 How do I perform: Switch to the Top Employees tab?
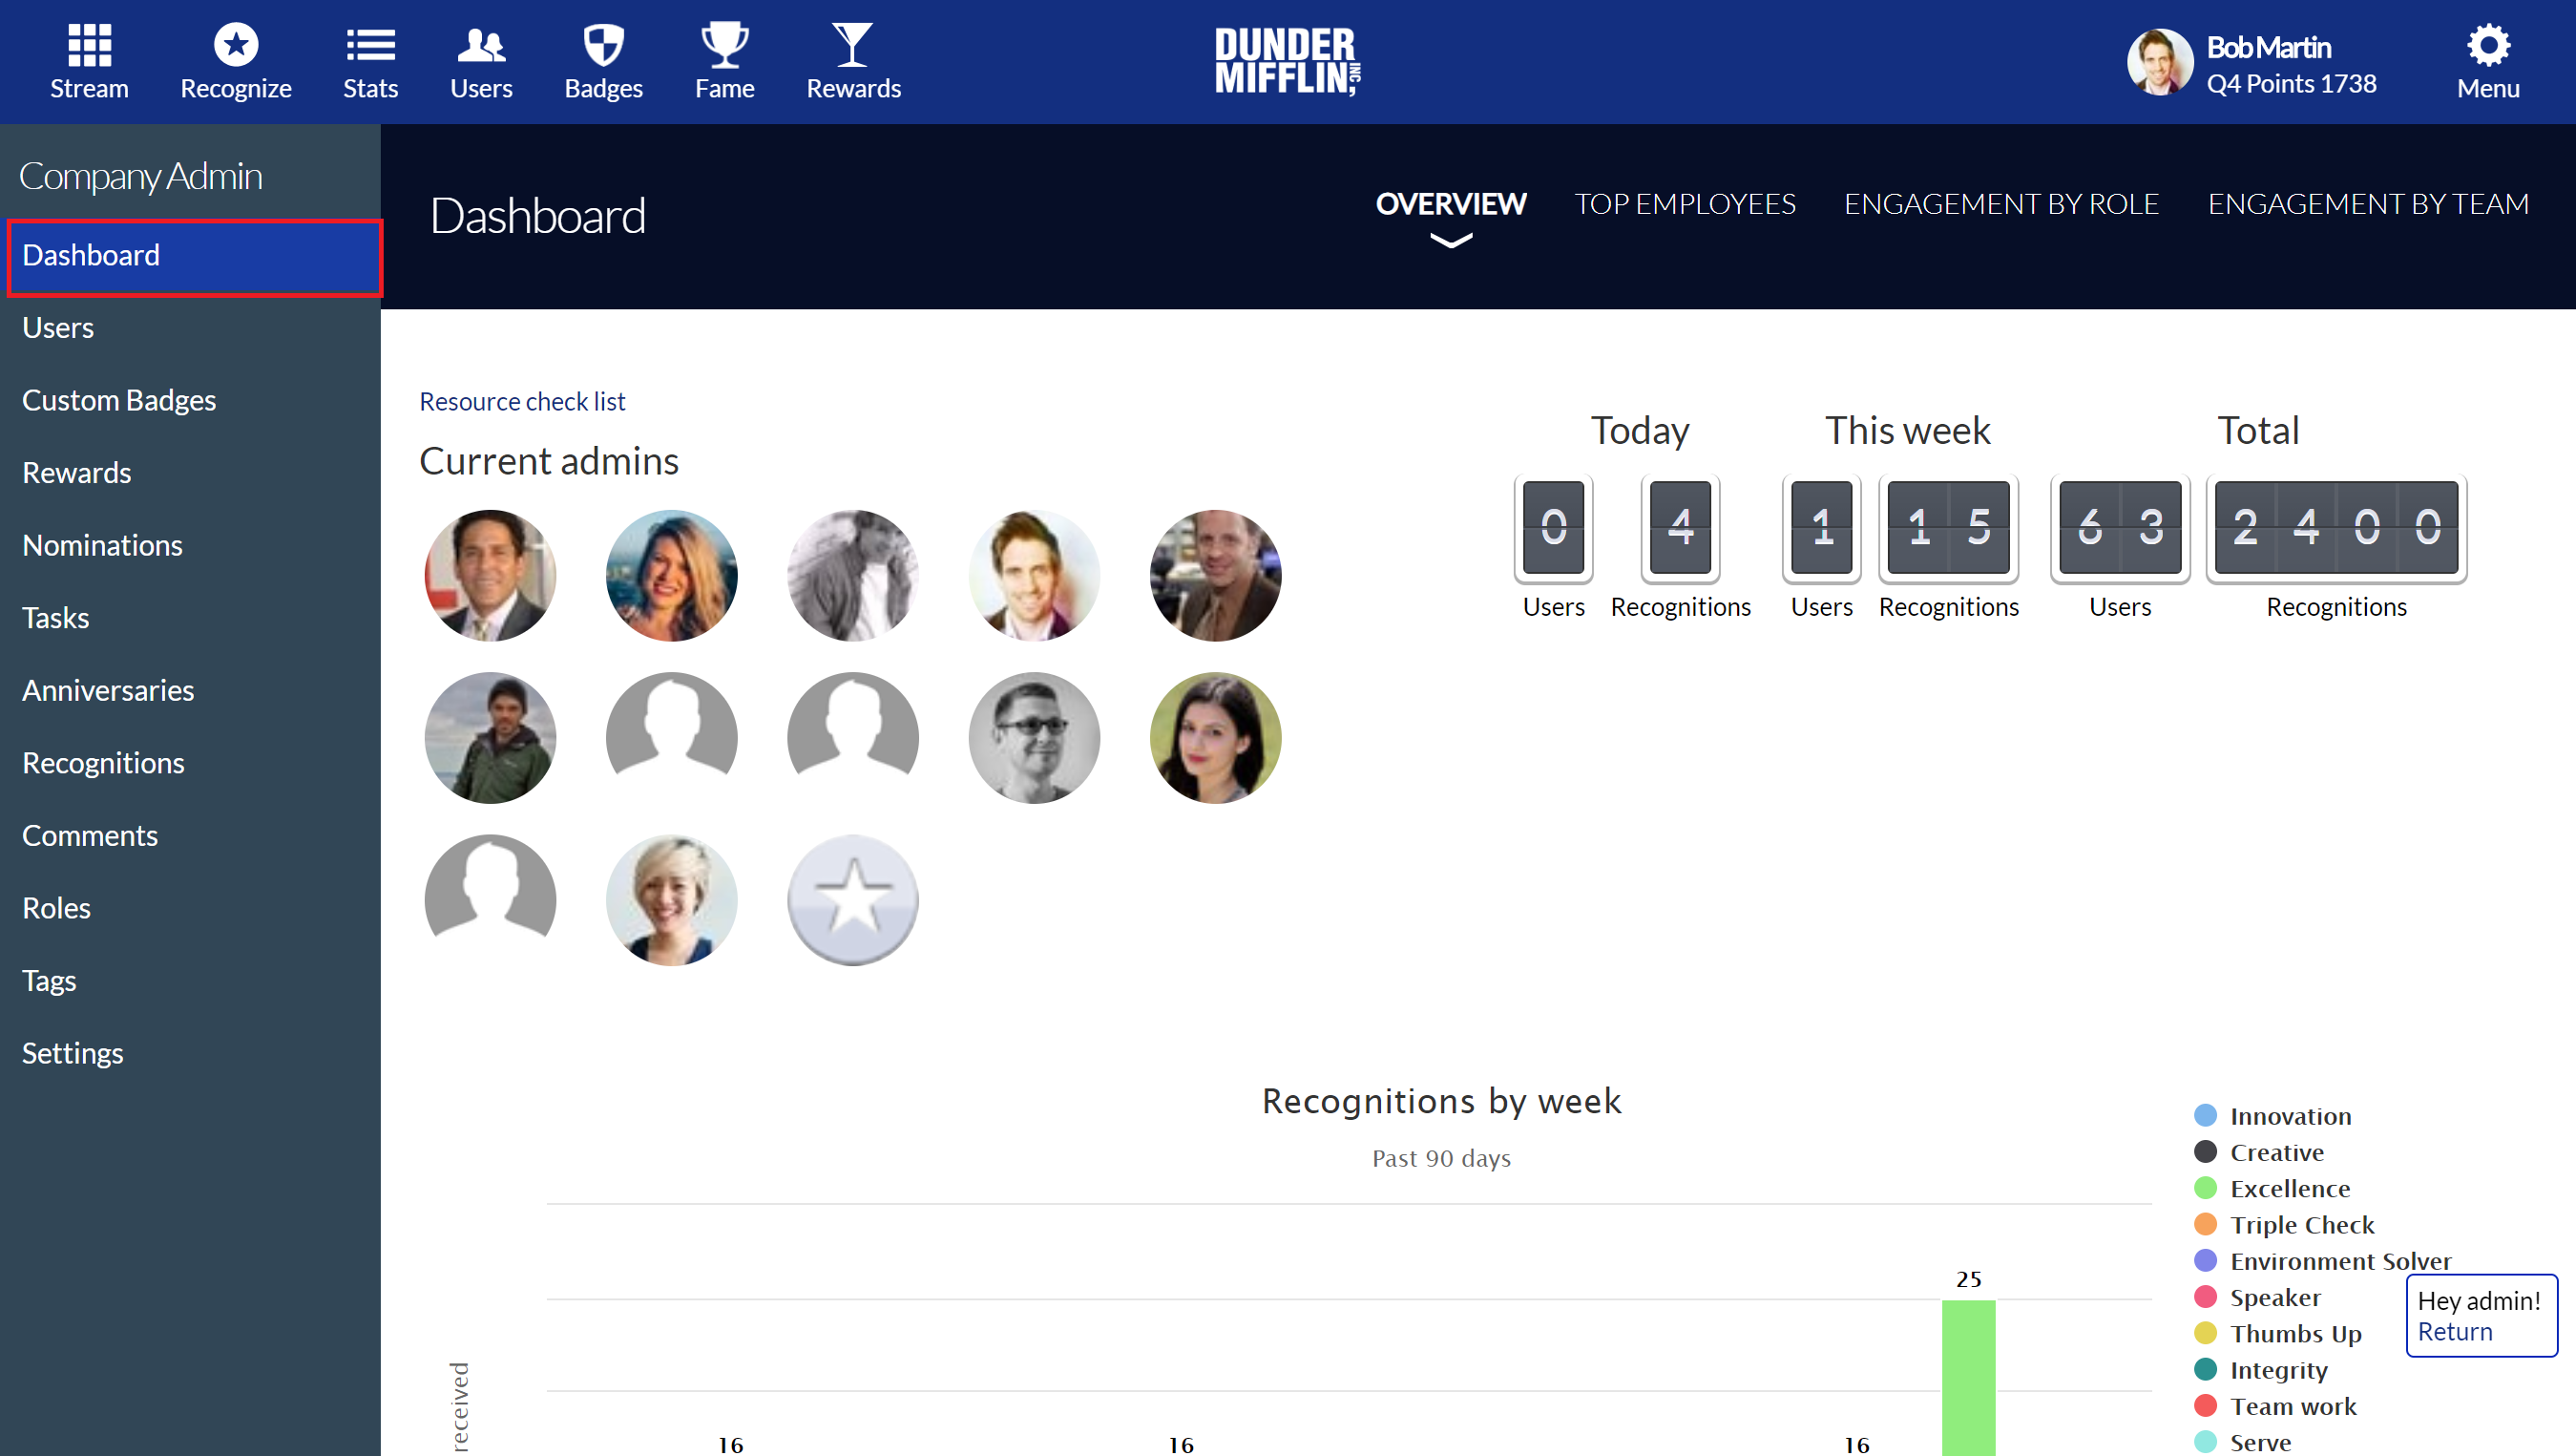click(x=1685, y=204)
